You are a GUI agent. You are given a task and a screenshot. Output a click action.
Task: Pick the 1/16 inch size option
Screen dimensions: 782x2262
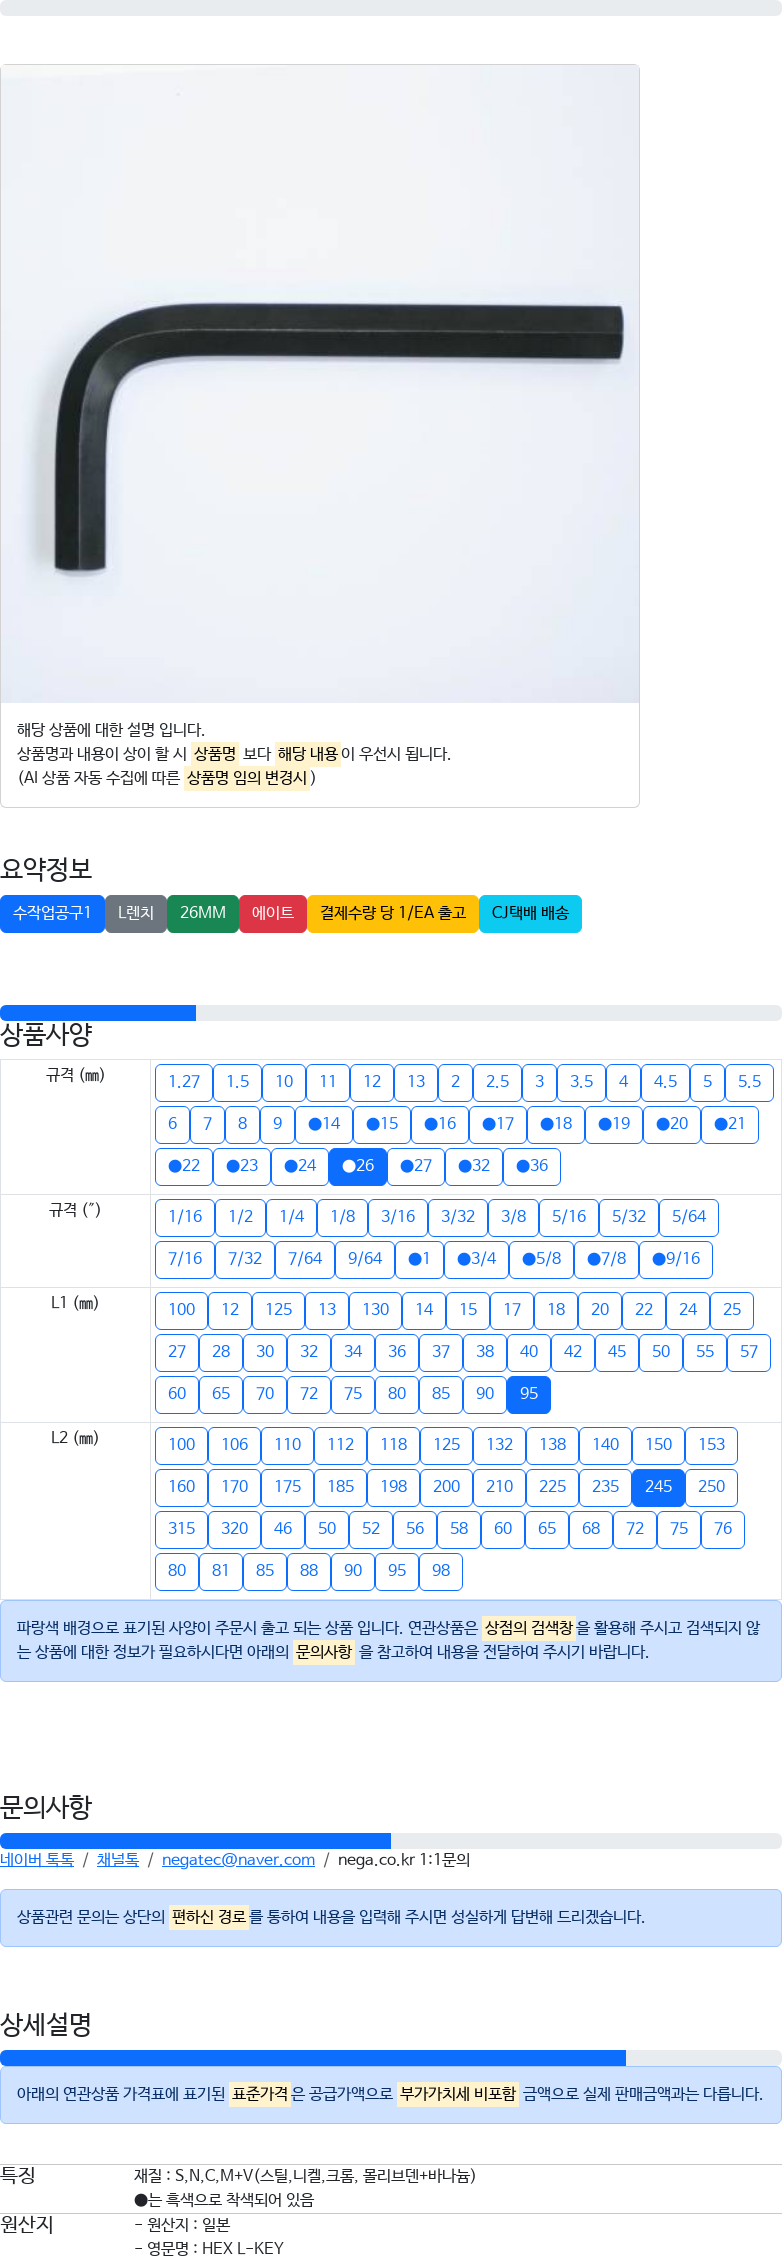click(185, 1217)
